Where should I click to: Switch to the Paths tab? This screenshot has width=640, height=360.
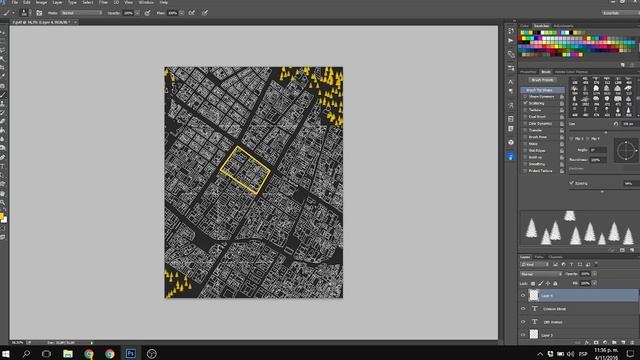click(x=539, y=257)
